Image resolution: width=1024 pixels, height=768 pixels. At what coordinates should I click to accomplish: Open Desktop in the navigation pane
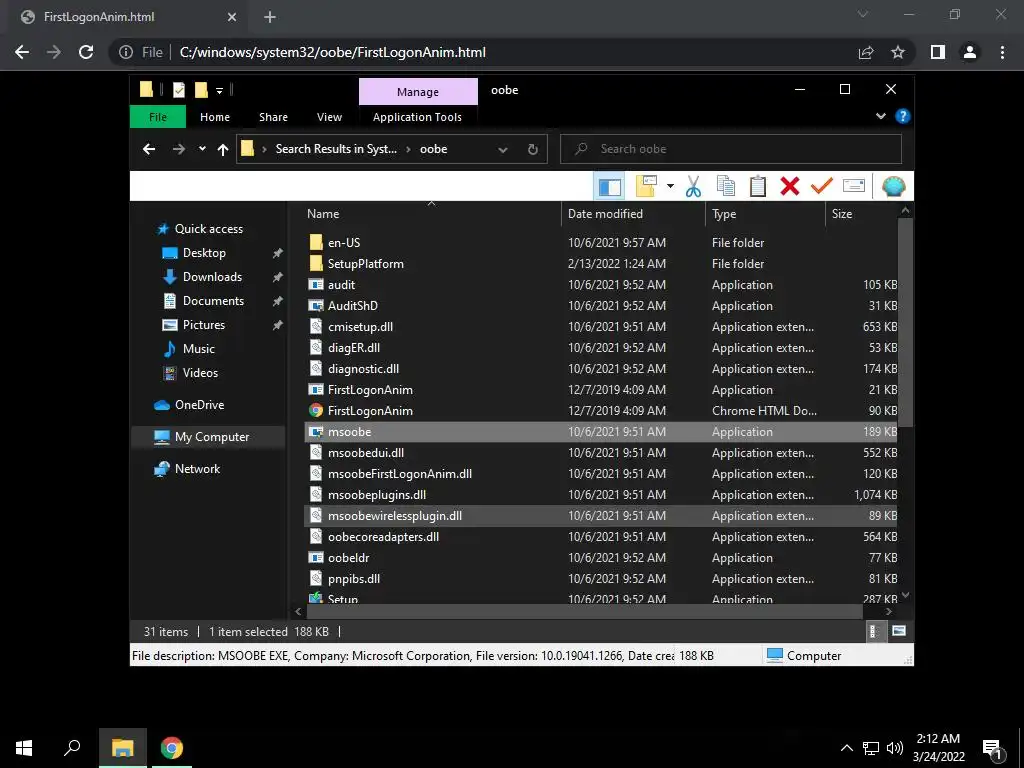pyautogui.click(x=204, y=253)
